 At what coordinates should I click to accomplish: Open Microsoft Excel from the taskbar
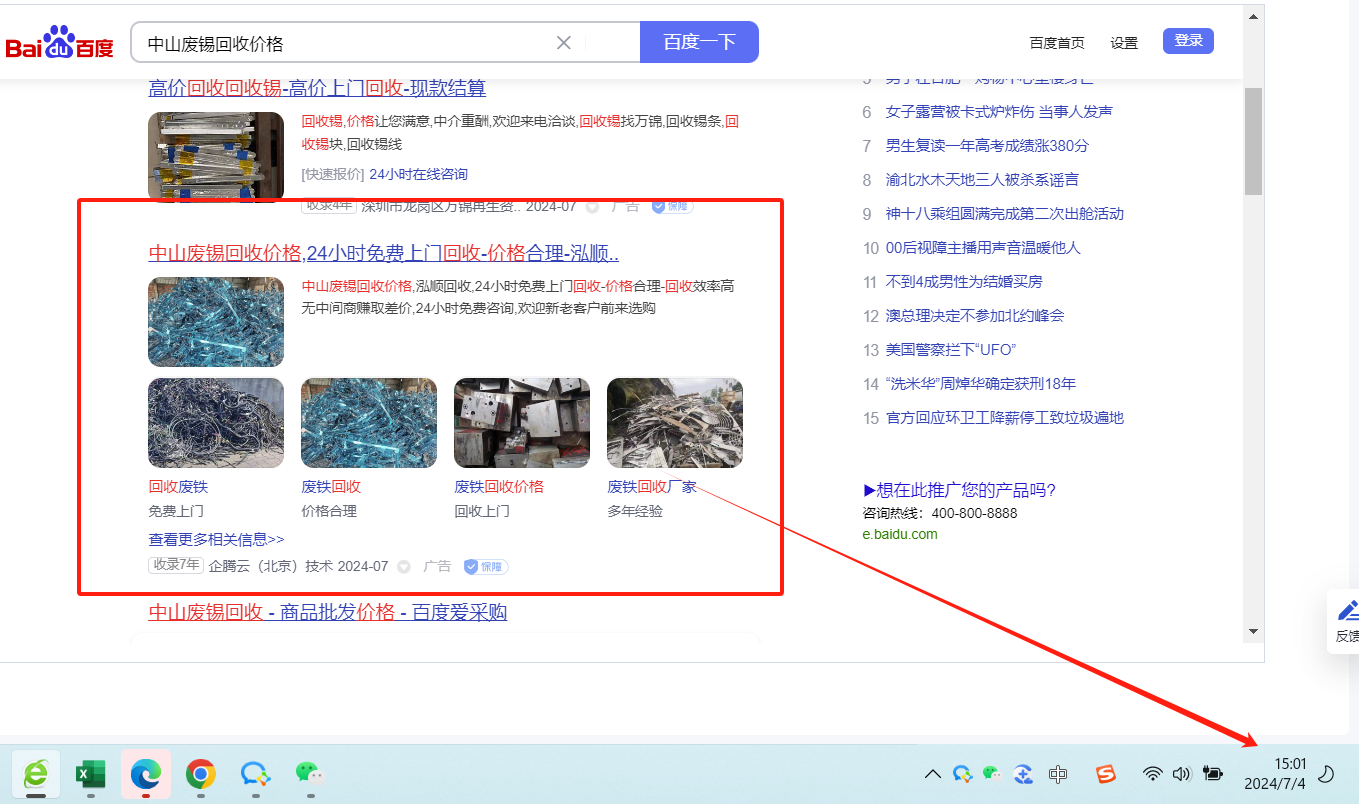(91, 774)
